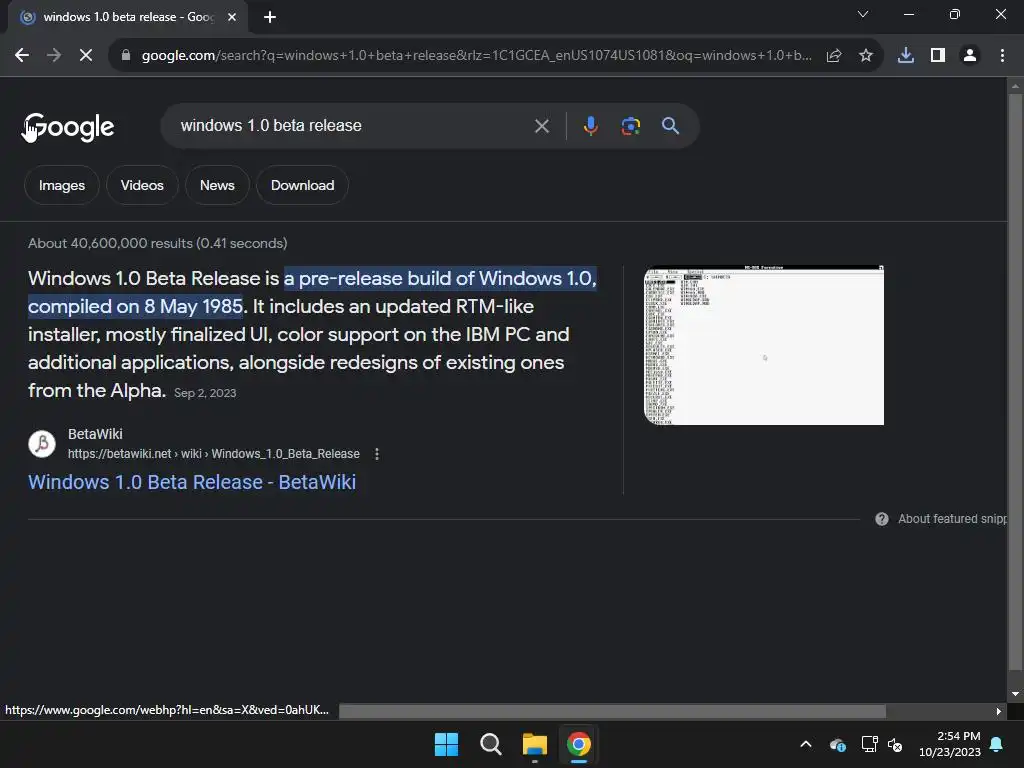Click the "Sep 2, 2023" snippet date
The width and height of the screenshot is (1024, 768).
pos(205,393)
